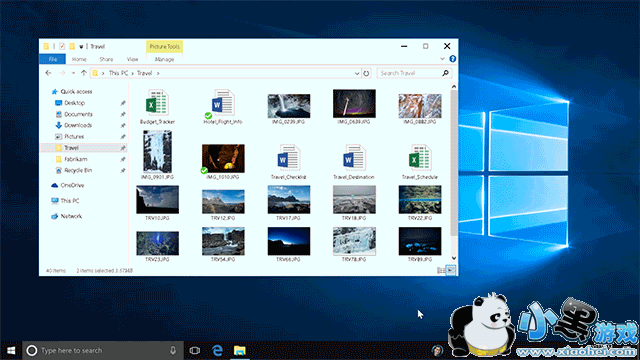Open the View ribbon tab

coord(132,59)
